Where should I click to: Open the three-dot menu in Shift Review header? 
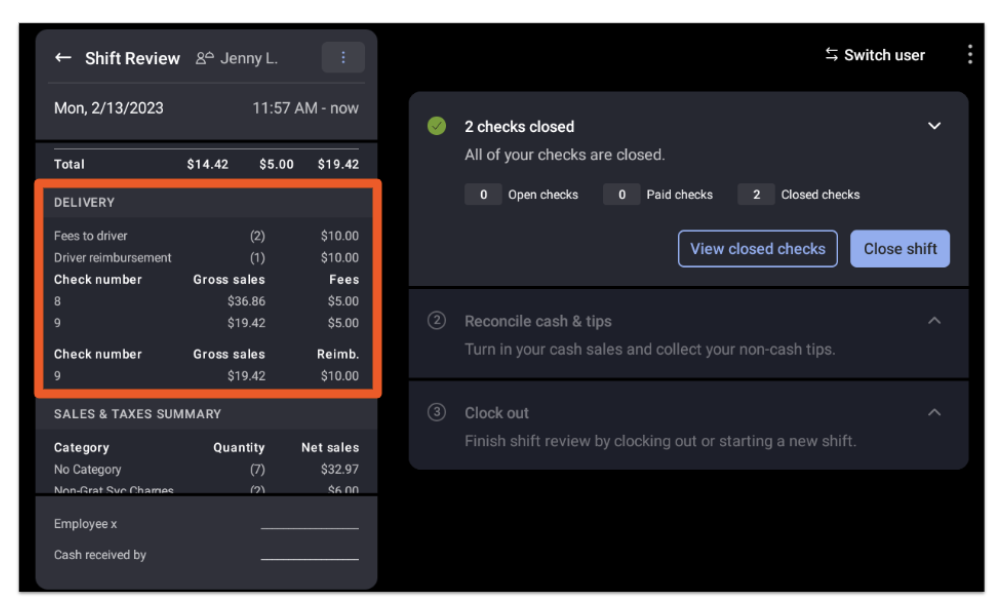click(x=343, y=58)
